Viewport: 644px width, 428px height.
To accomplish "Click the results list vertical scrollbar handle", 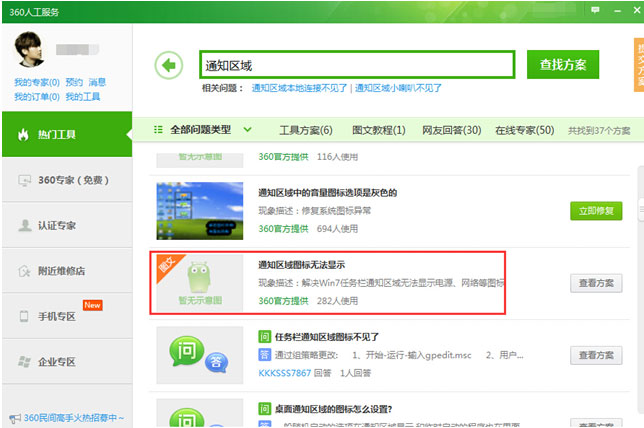I will (x=641, y=209).
